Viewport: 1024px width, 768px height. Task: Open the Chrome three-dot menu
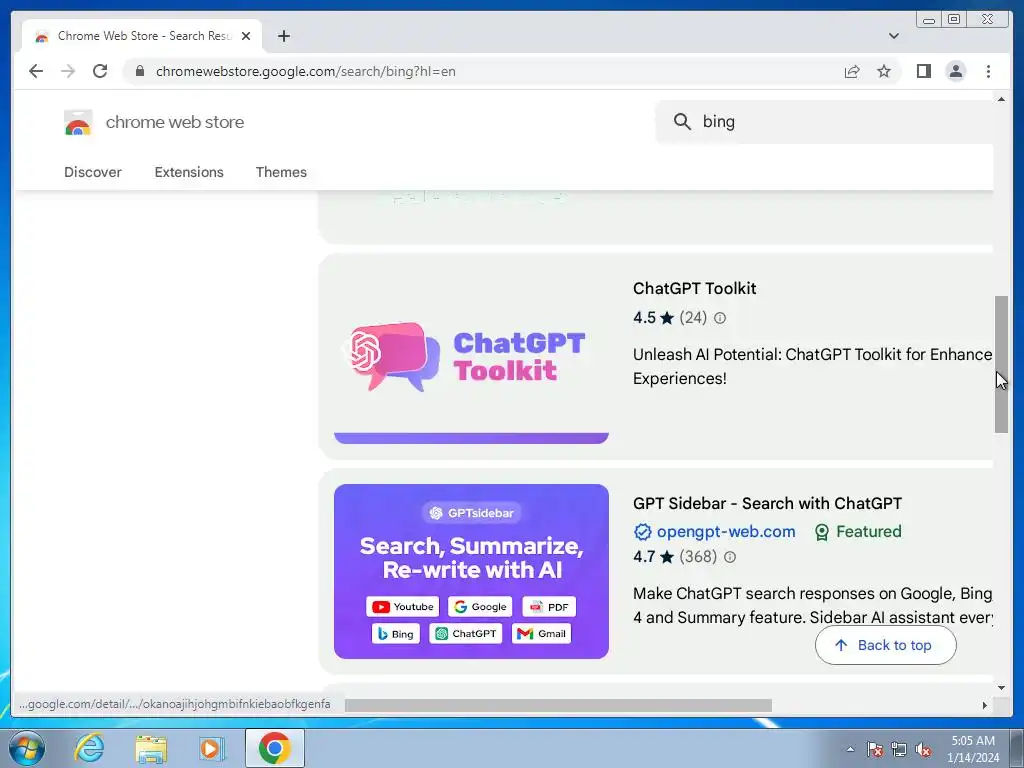(988, 71)
